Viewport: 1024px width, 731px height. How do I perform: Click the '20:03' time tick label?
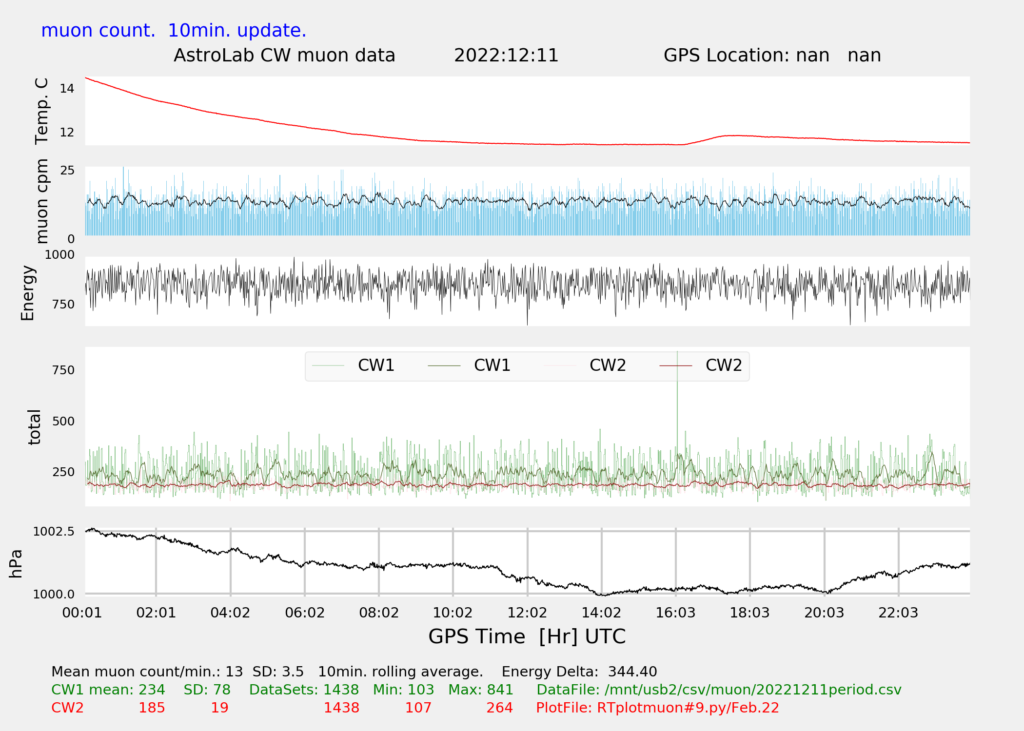[824, 613]
